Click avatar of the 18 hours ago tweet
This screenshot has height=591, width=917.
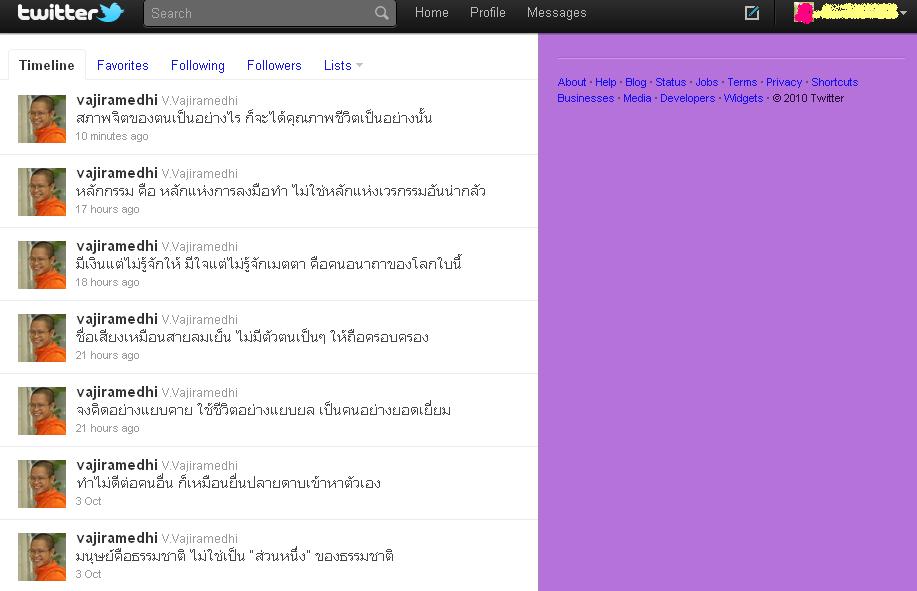[42, 265]
